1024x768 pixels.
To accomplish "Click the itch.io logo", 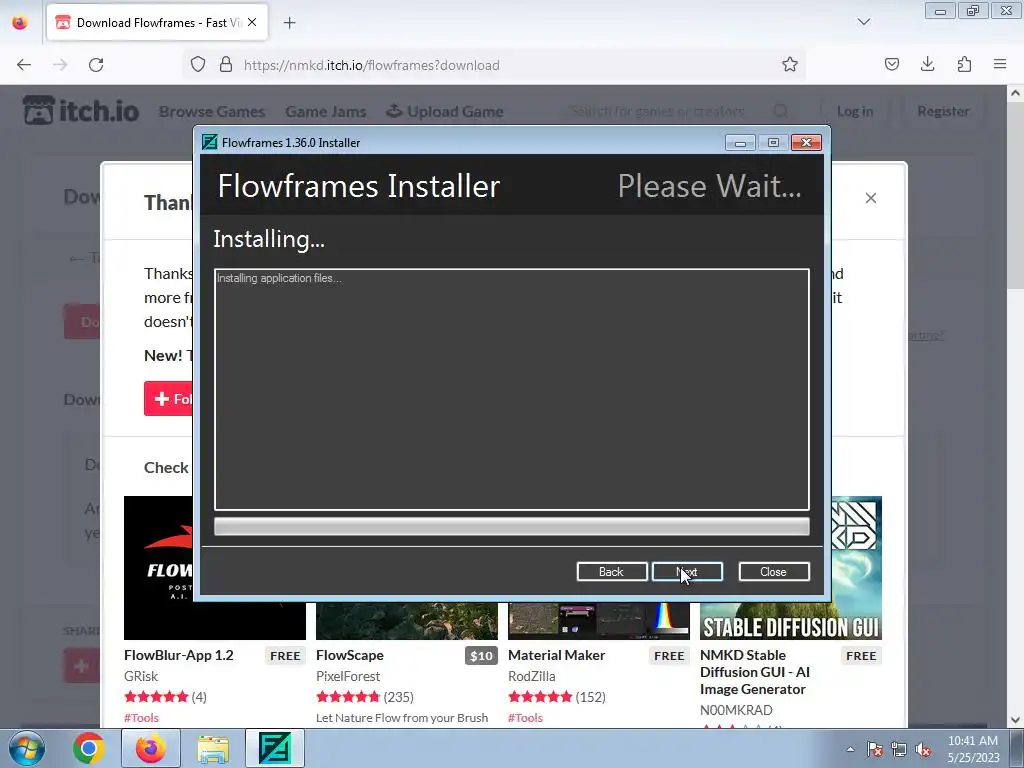I will coord(81,110).
